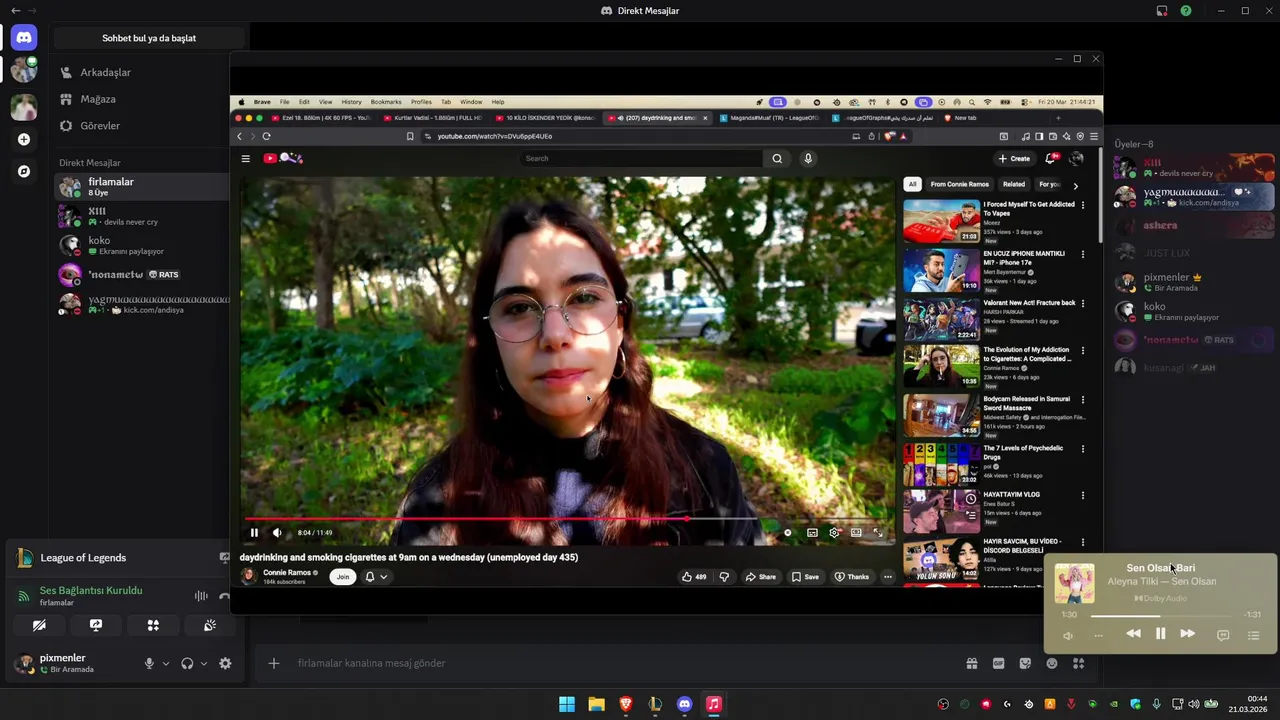Open YouTube player settings gear

click(x=834, y=533)
